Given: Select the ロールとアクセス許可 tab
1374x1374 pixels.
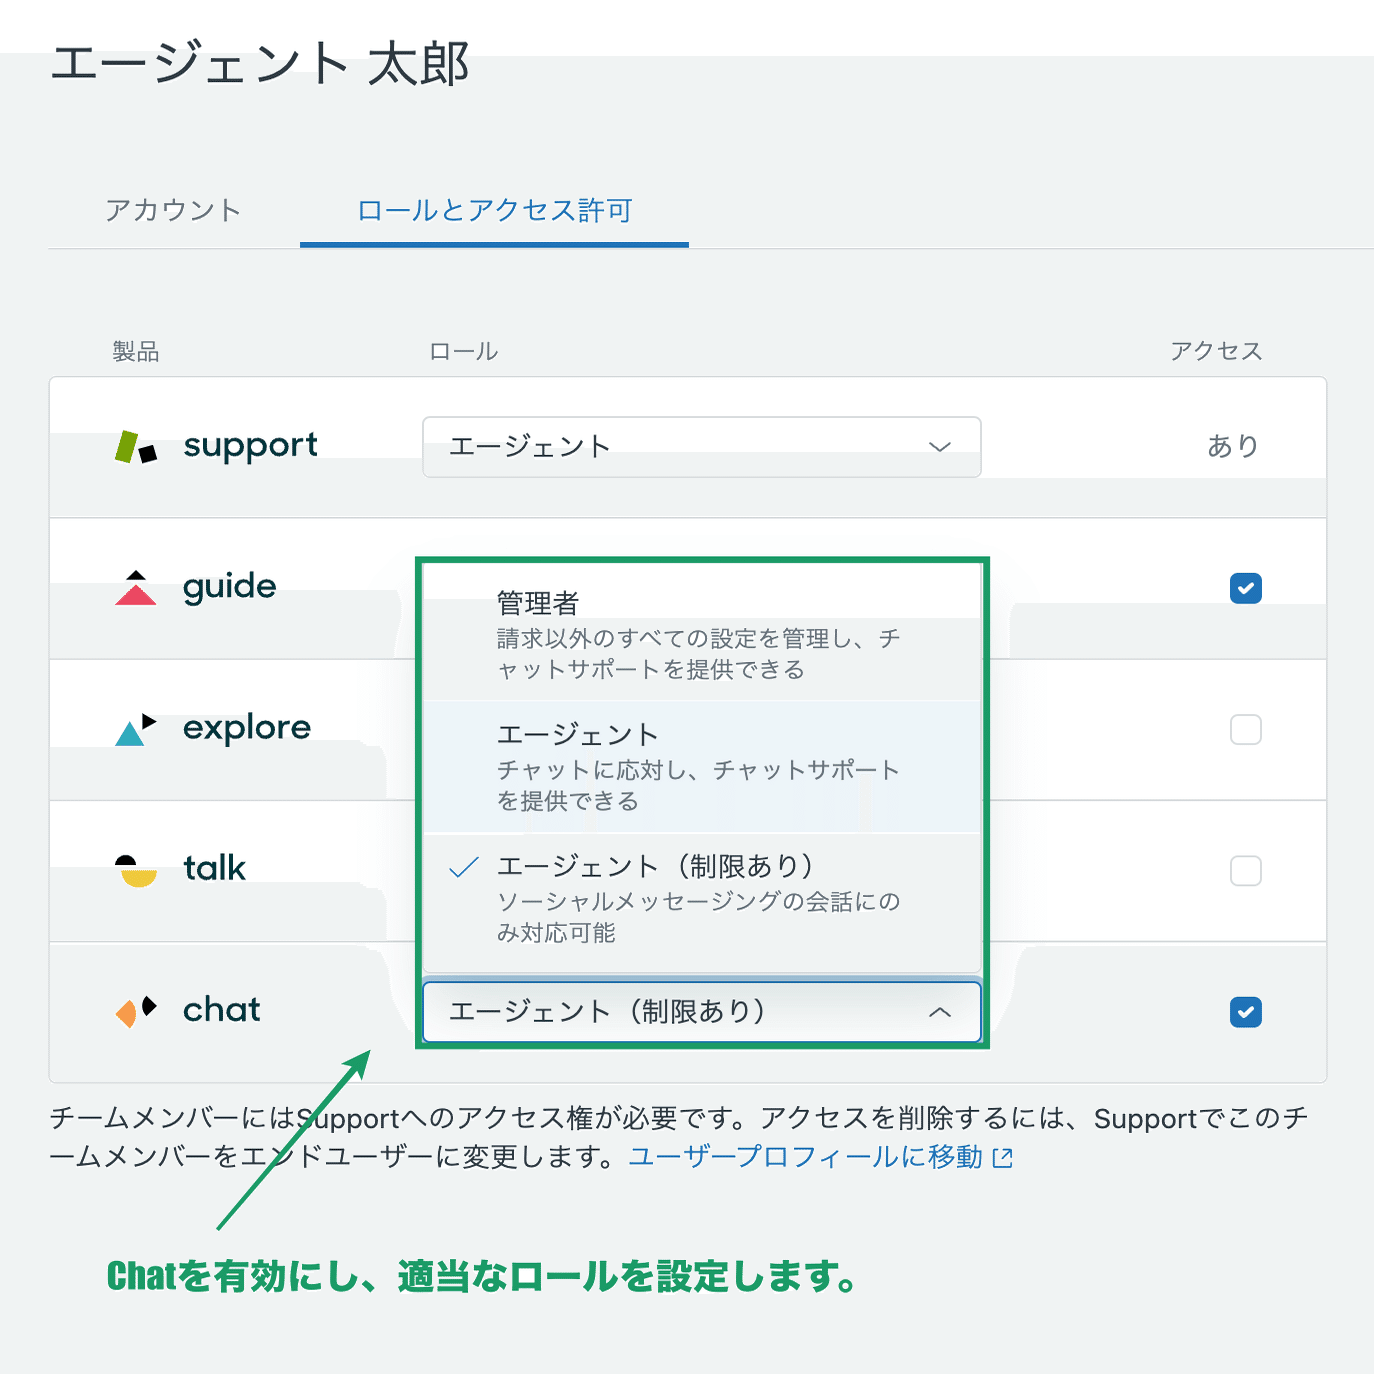Looking at the screenshot, I should tap(493, 211).
